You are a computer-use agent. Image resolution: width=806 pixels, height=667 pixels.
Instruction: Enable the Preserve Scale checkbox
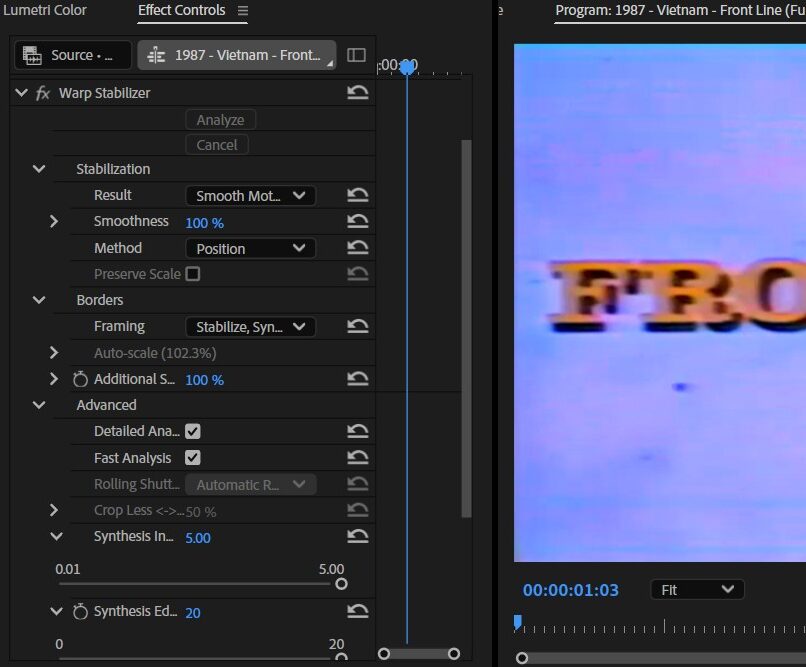[x=193, y=274]
